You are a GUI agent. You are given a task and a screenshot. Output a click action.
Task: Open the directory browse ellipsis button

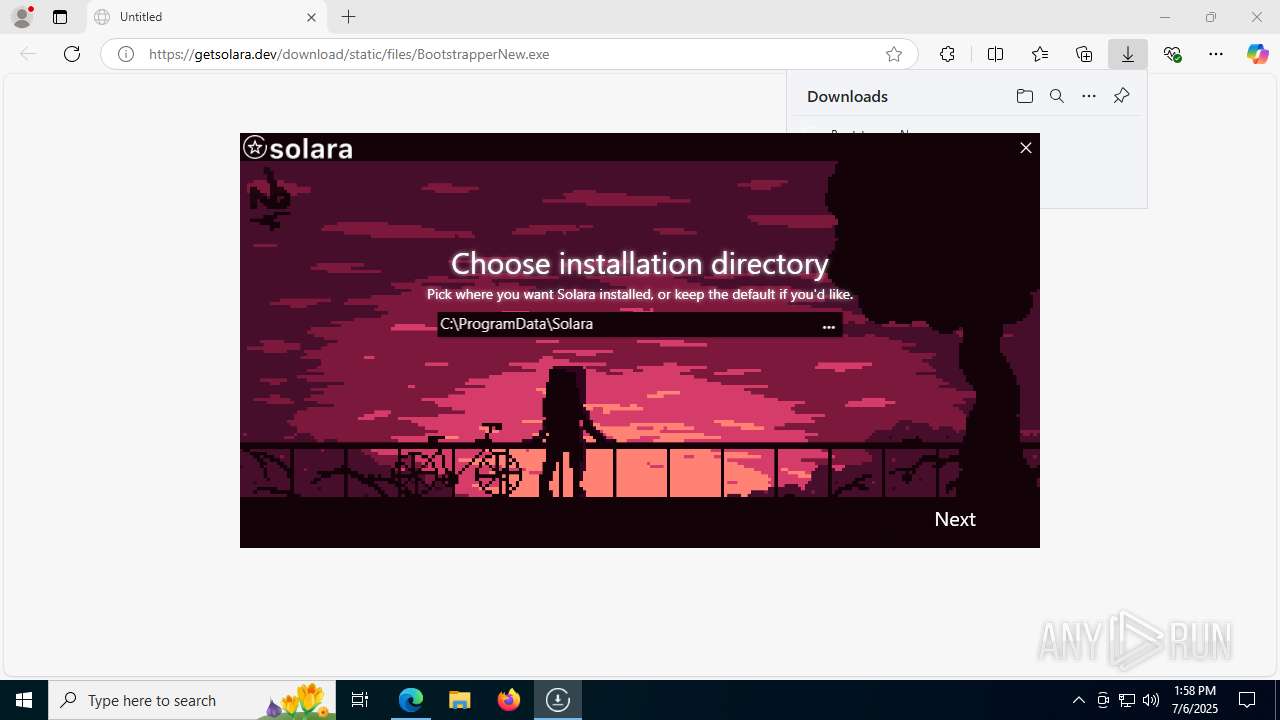[828, 325]
